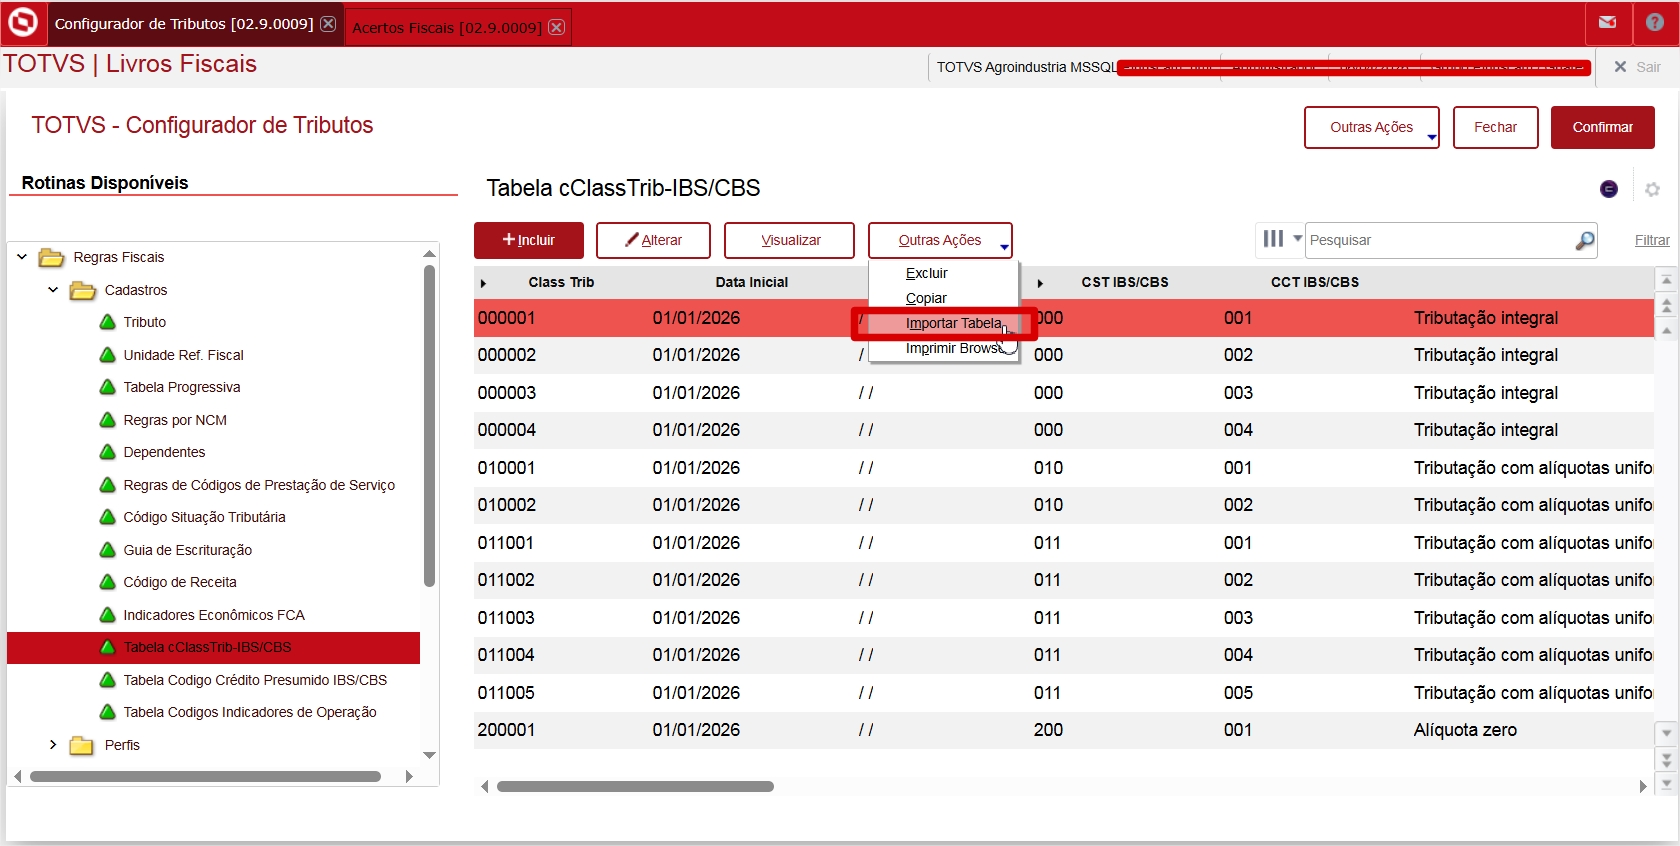Open the help question mark icon
This screenshot has width=1680, height=846.
coord(1655,23)
